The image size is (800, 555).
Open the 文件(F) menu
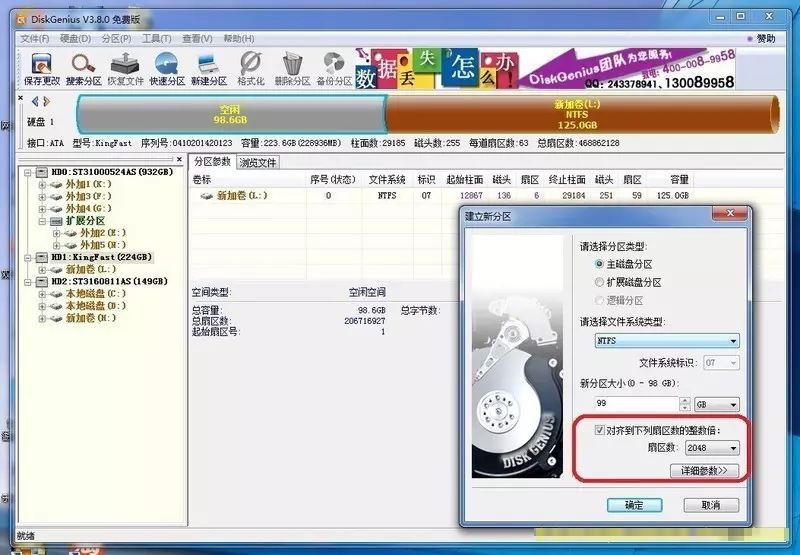click(x=35, y=39)
